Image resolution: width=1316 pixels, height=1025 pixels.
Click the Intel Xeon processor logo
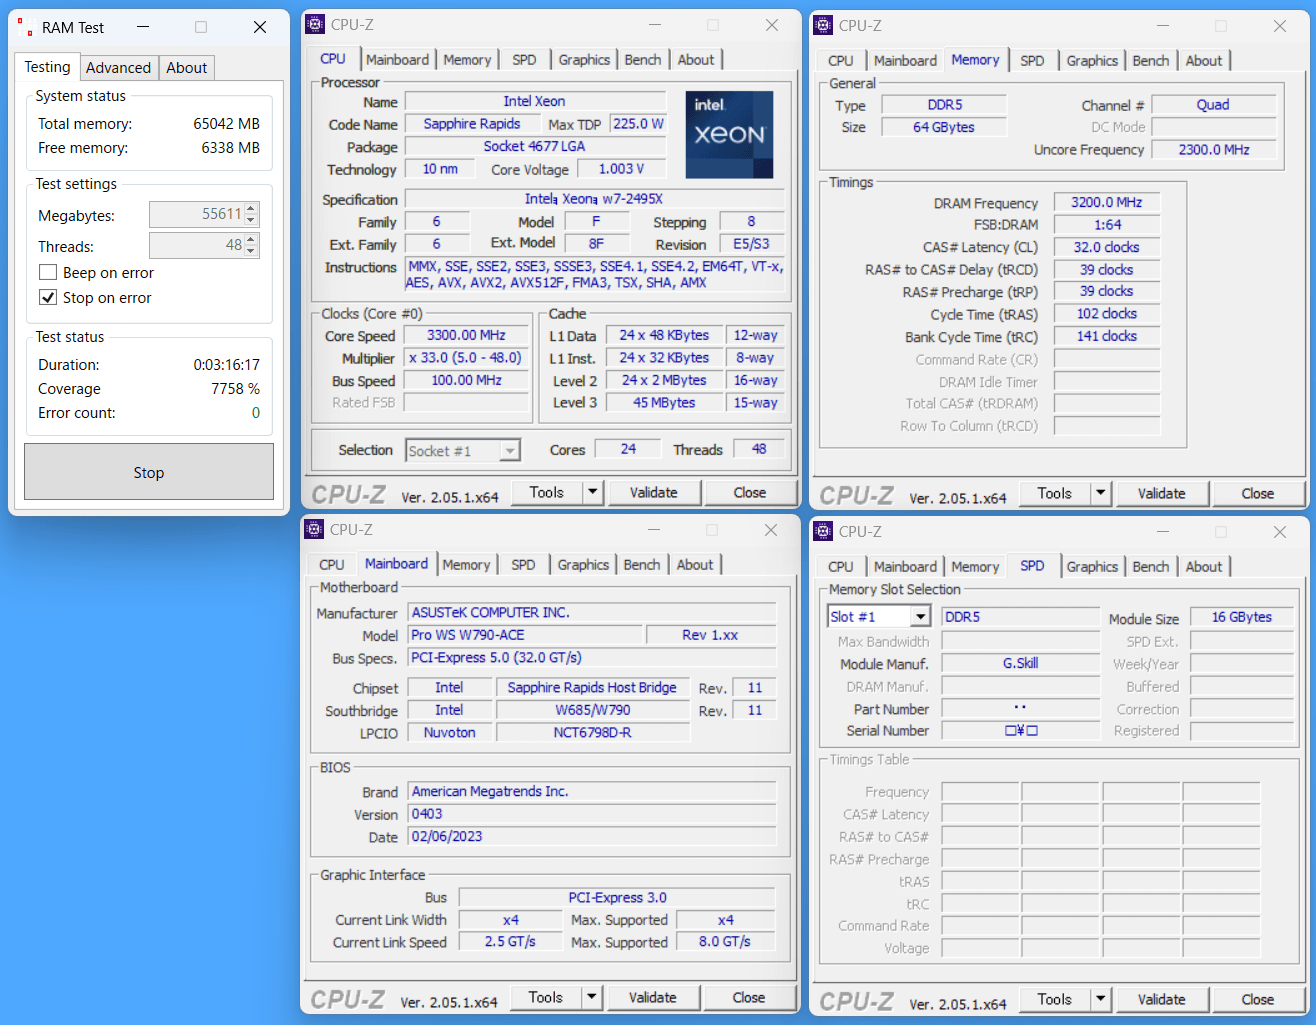pos(729,135)
